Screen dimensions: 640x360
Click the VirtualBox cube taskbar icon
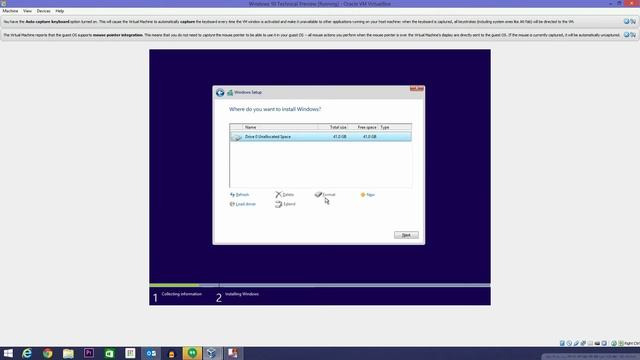click(x=212, y=353)
